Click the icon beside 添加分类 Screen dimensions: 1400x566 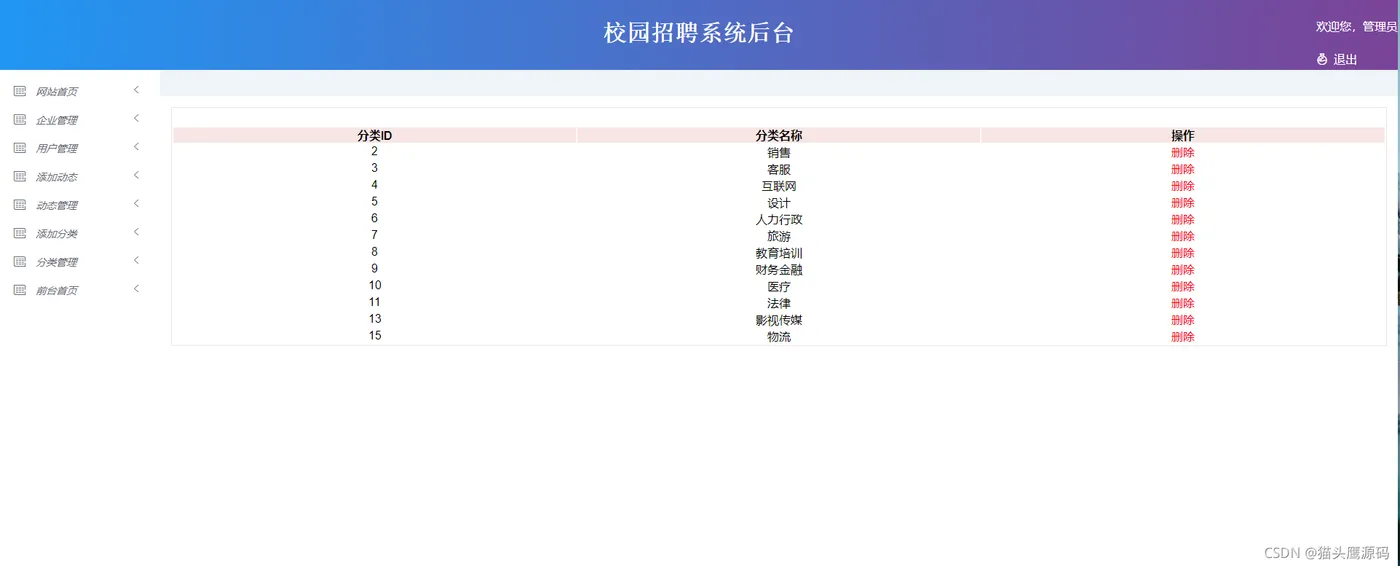point(20,233)
